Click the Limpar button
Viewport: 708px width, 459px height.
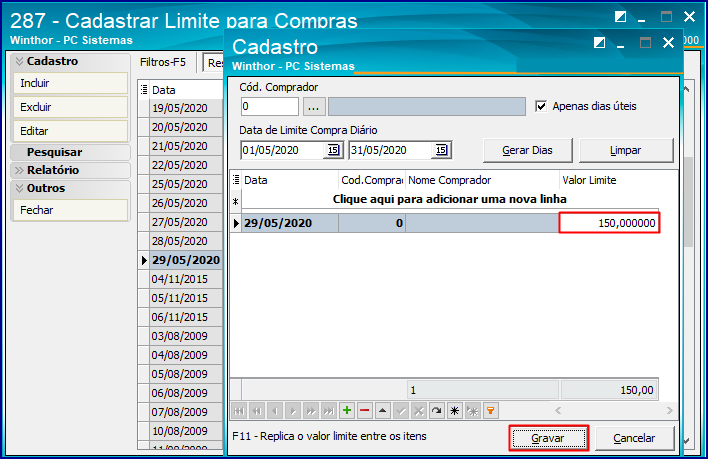coord(625,150)
